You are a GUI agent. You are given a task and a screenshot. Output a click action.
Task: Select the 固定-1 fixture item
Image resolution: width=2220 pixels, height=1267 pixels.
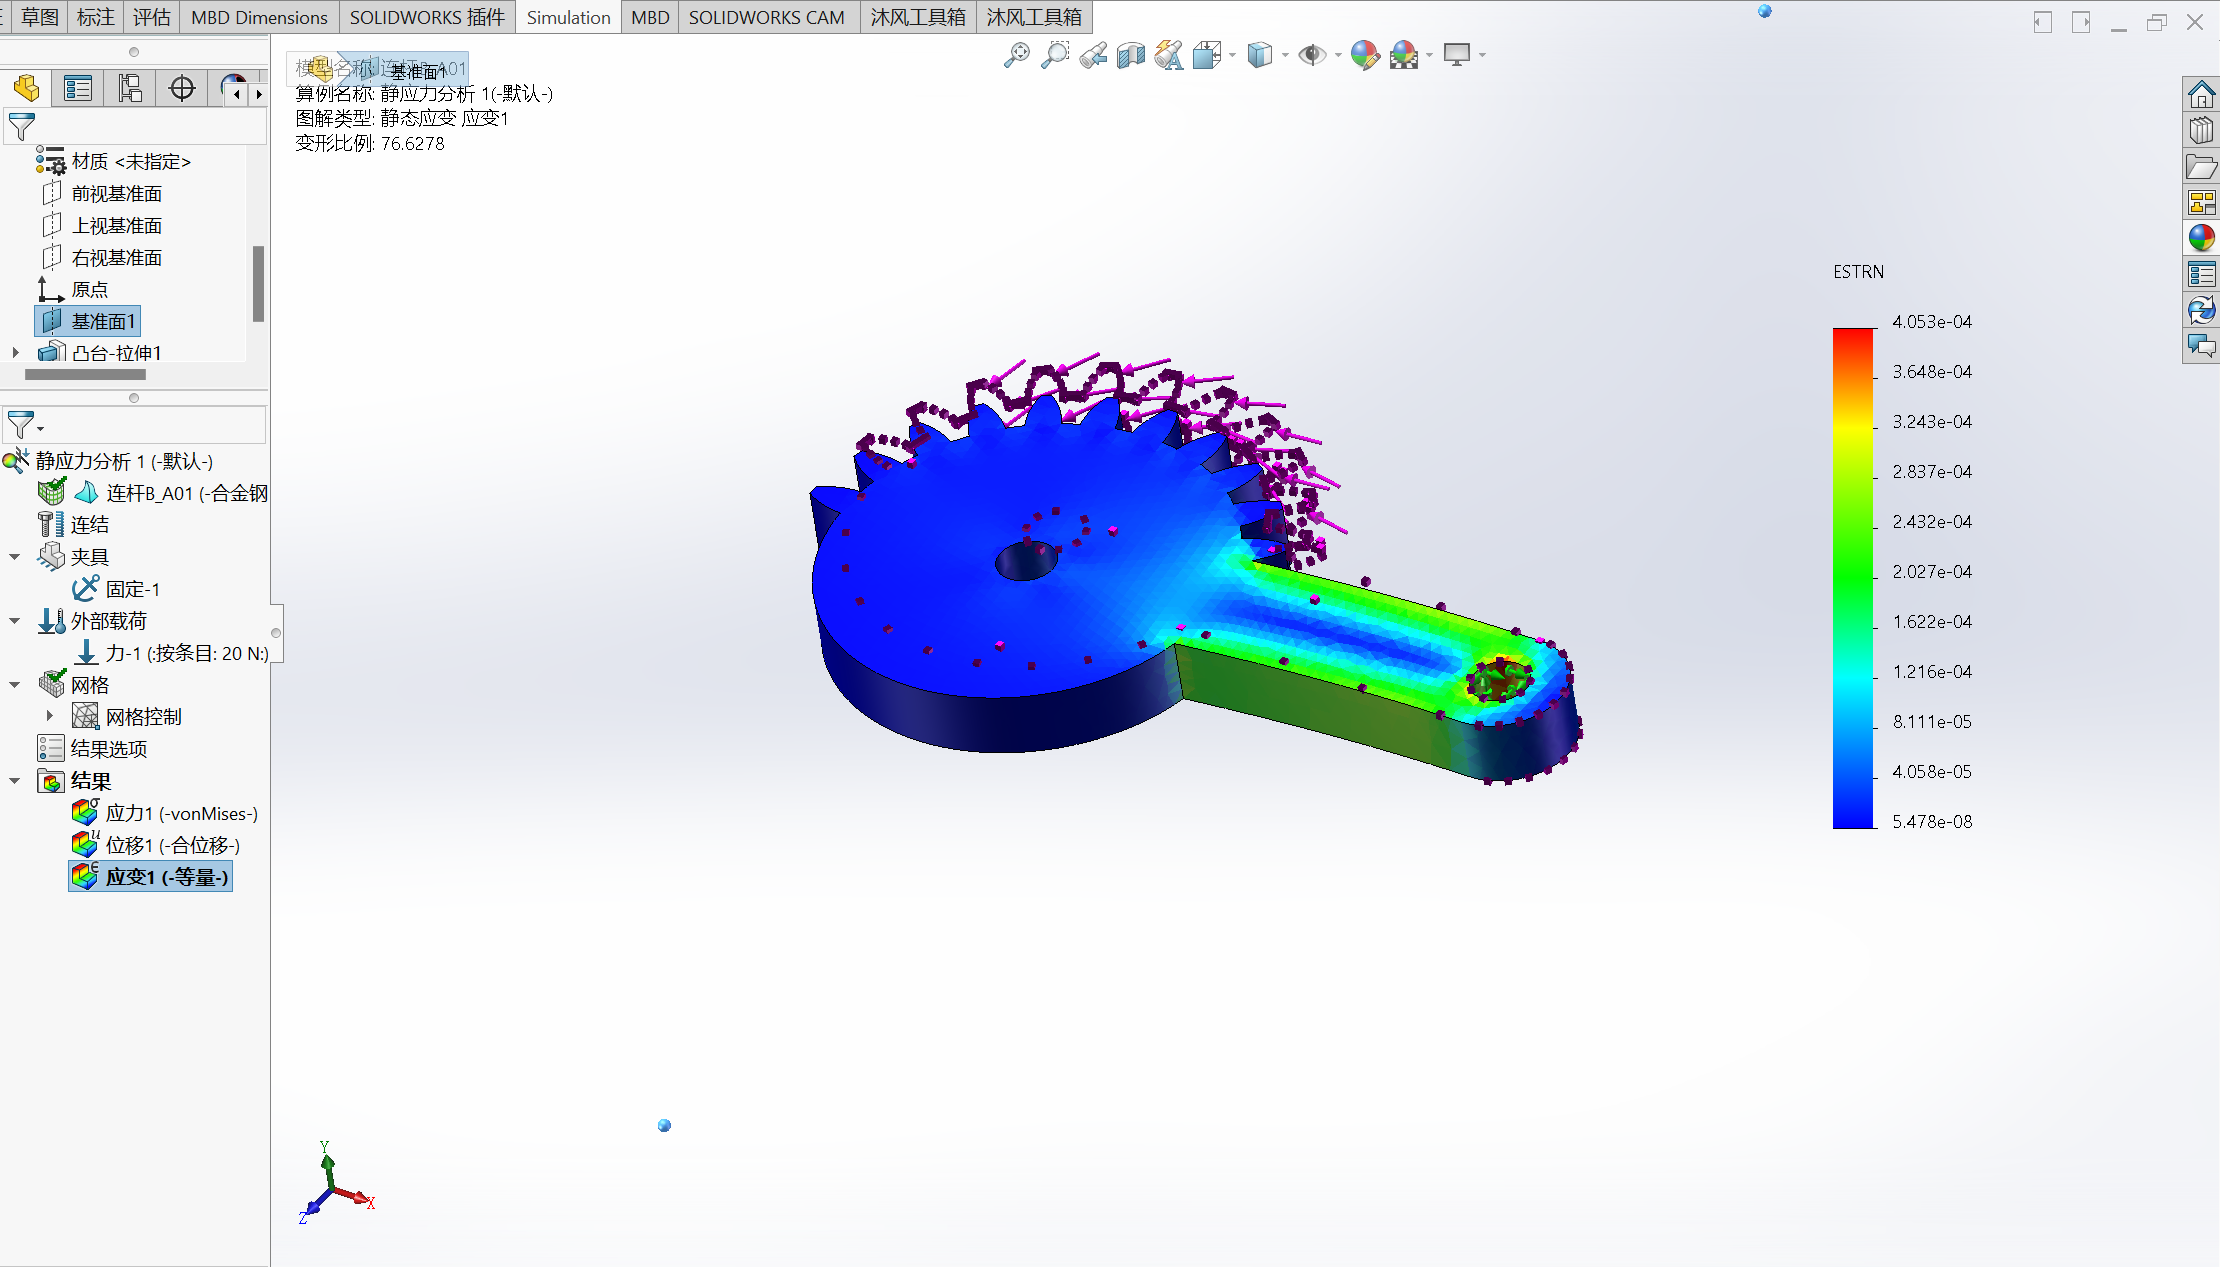[116, 589]
